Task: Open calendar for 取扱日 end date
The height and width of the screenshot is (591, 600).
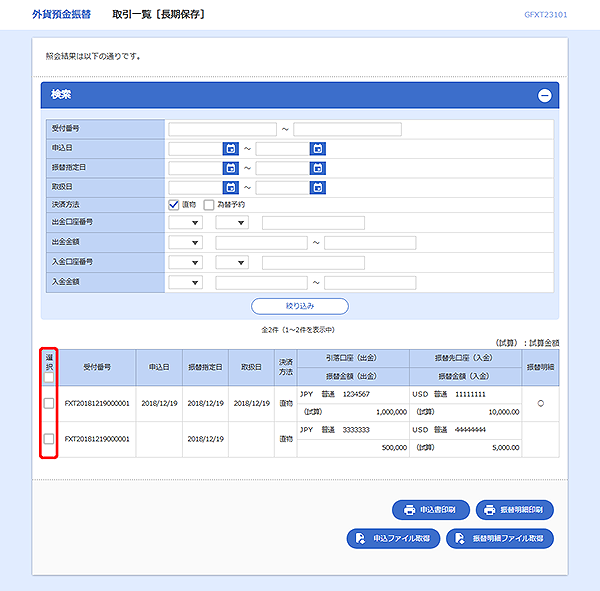Action: pyautogui.click(x=318, y=188)
